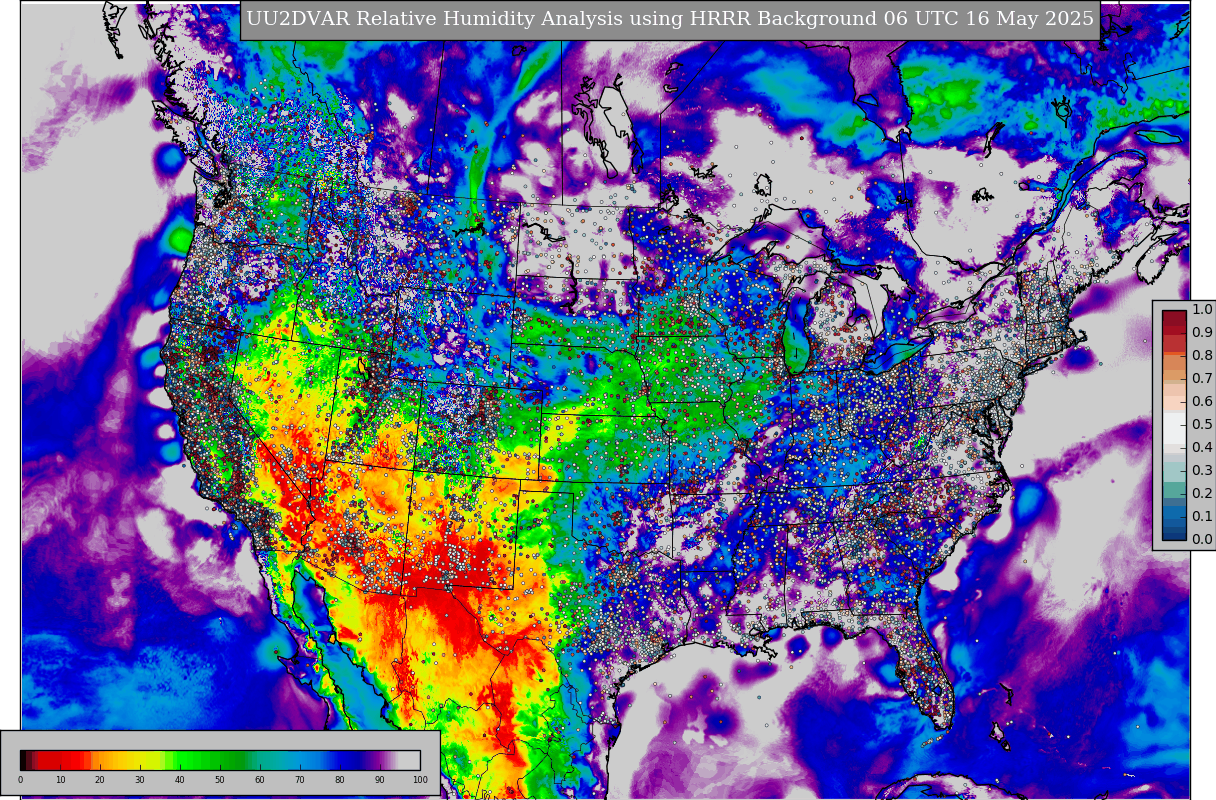Click the 0.3 label on right legend

(x=1202, y=470)
